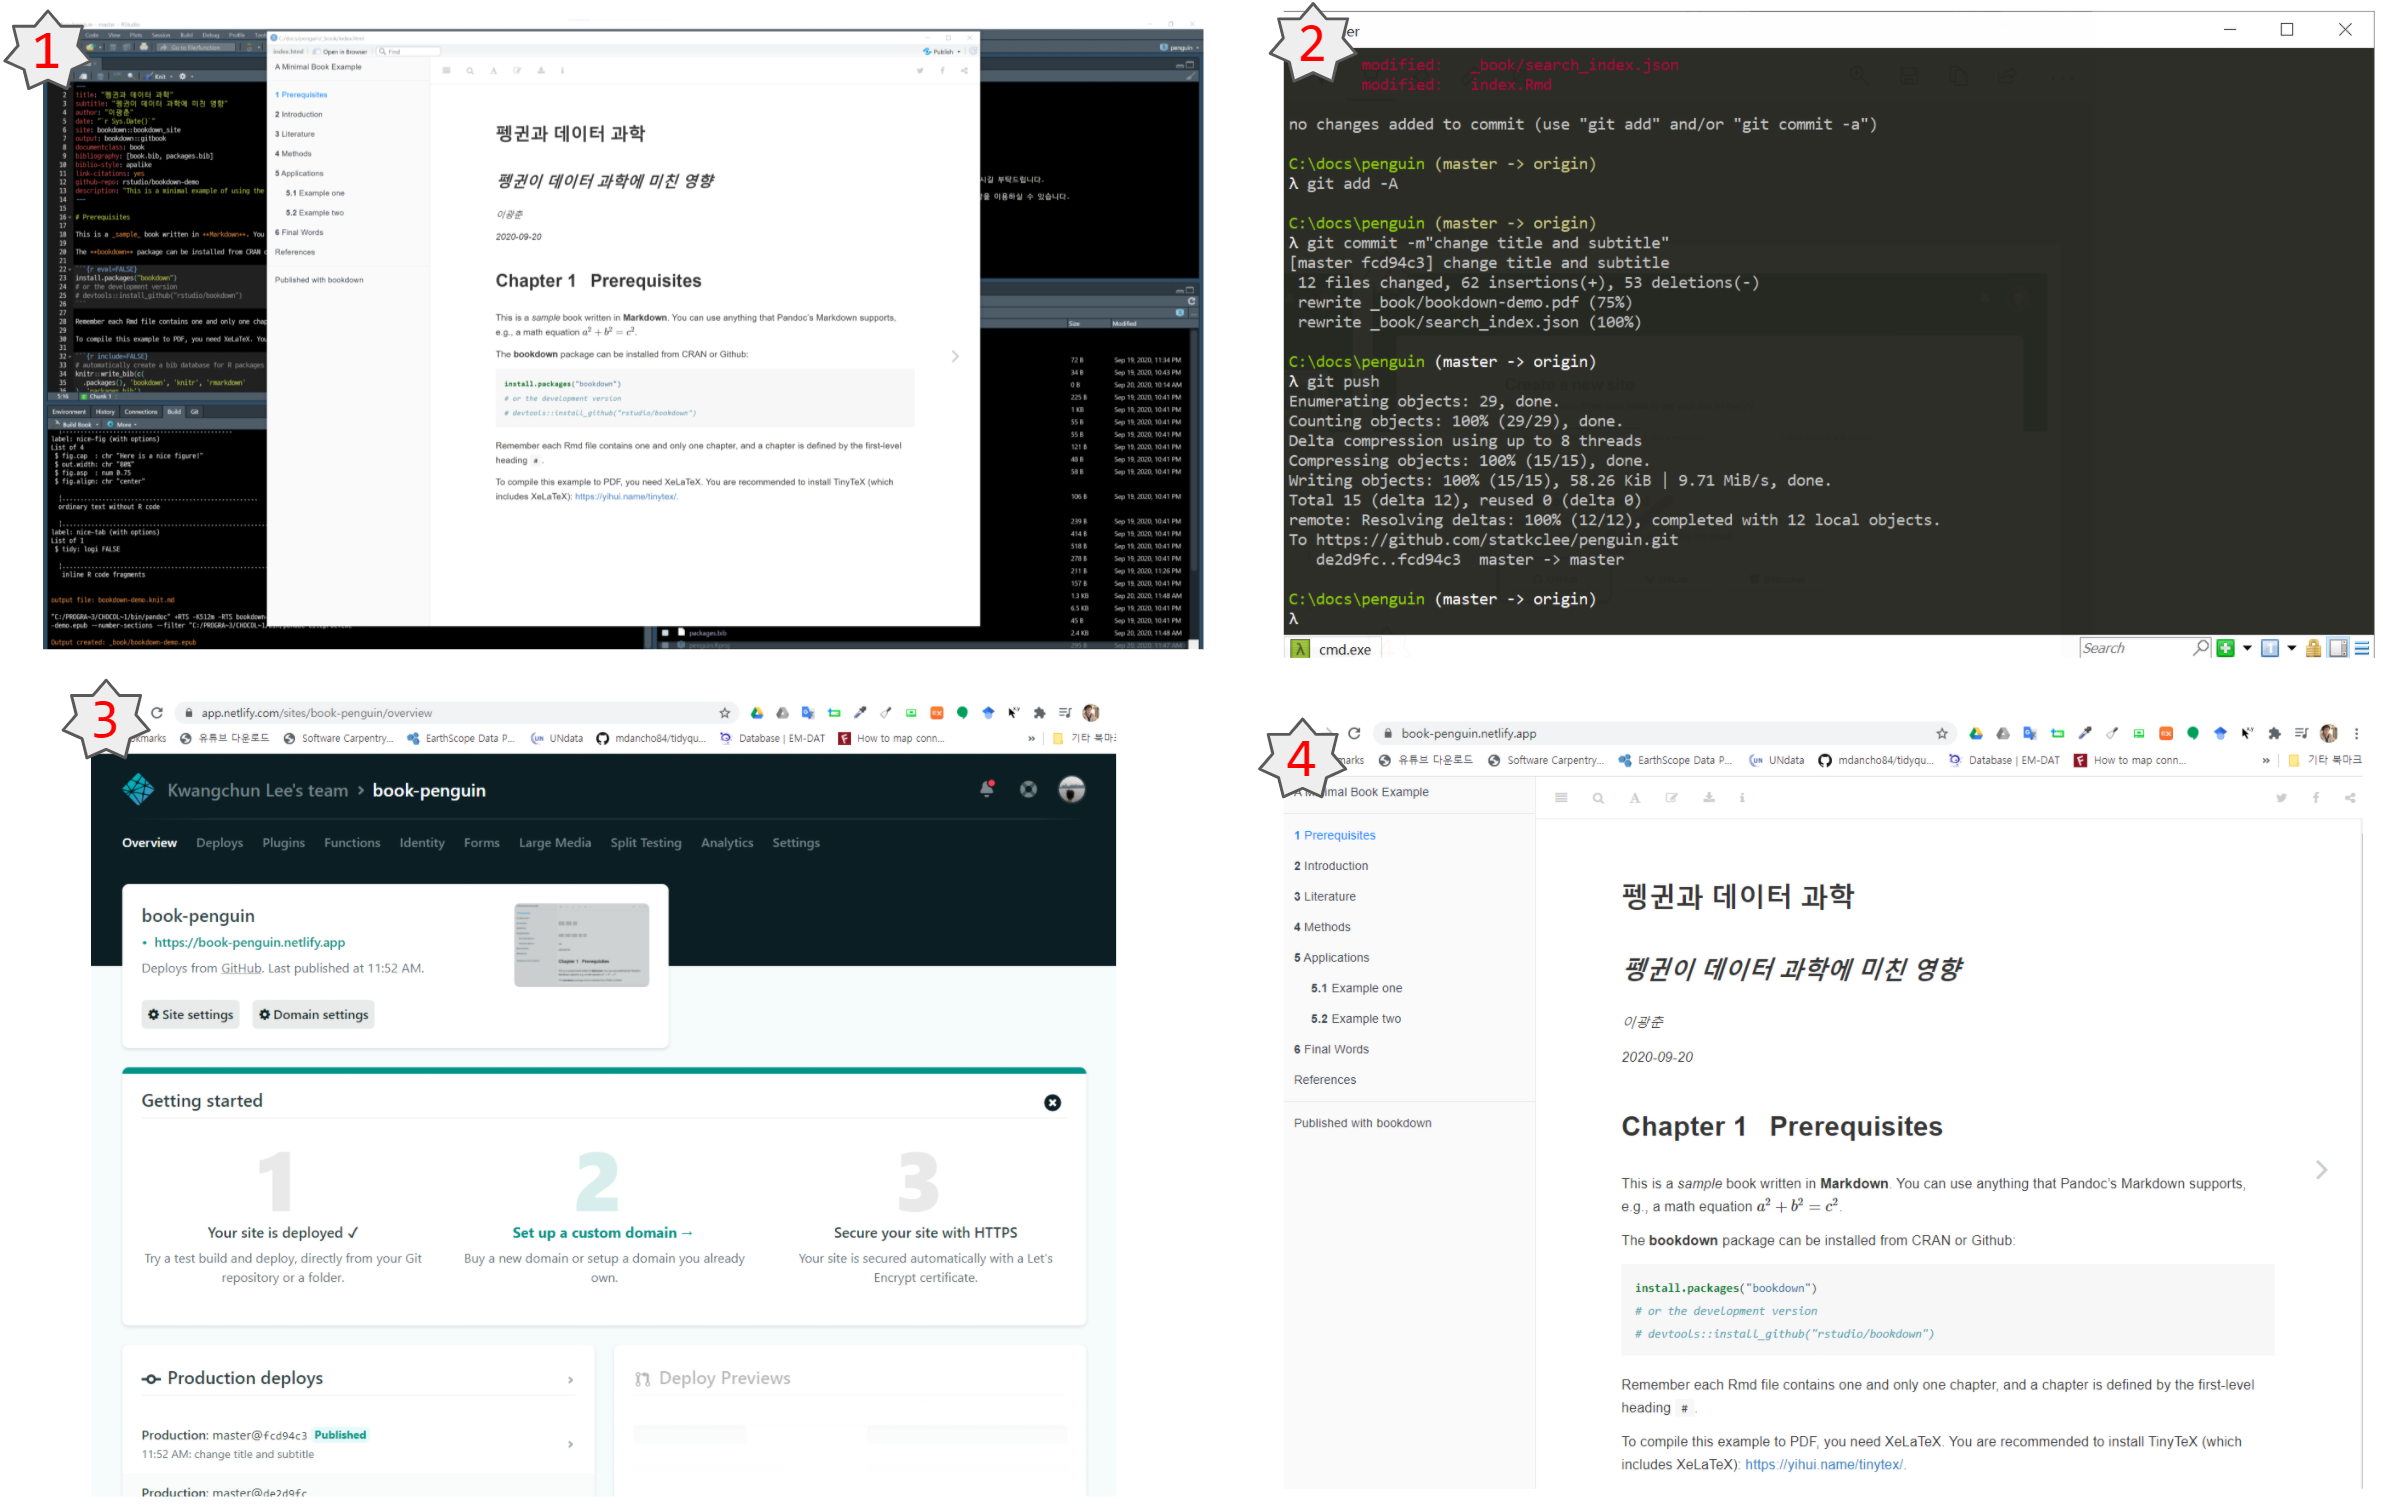Toggle the lock icon in cmder status bar
Viewport: 2383px width, 1512px height.
(2313, 649)
